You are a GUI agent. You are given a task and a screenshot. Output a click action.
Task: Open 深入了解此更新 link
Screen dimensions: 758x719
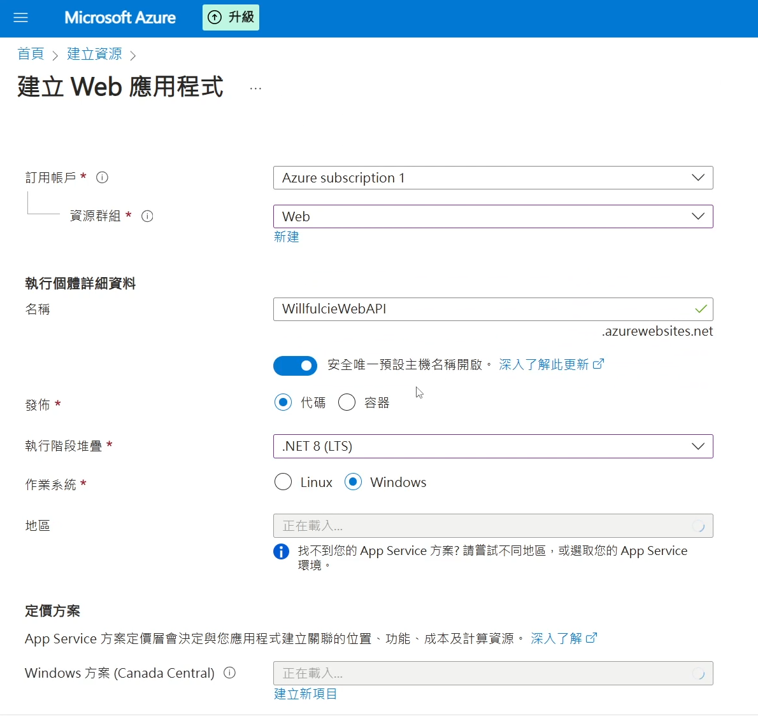(x=551, y=364)
